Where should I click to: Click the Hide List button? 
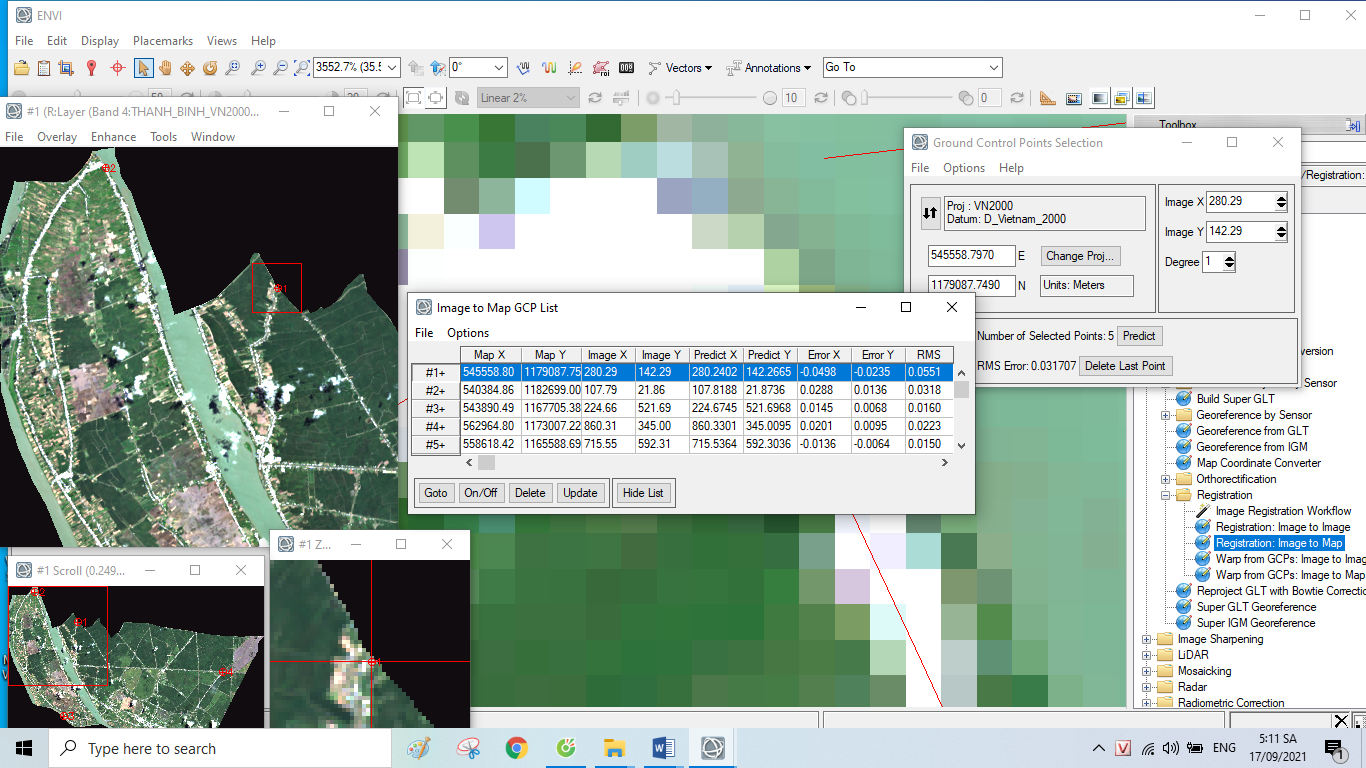click(x=643, y=493)
